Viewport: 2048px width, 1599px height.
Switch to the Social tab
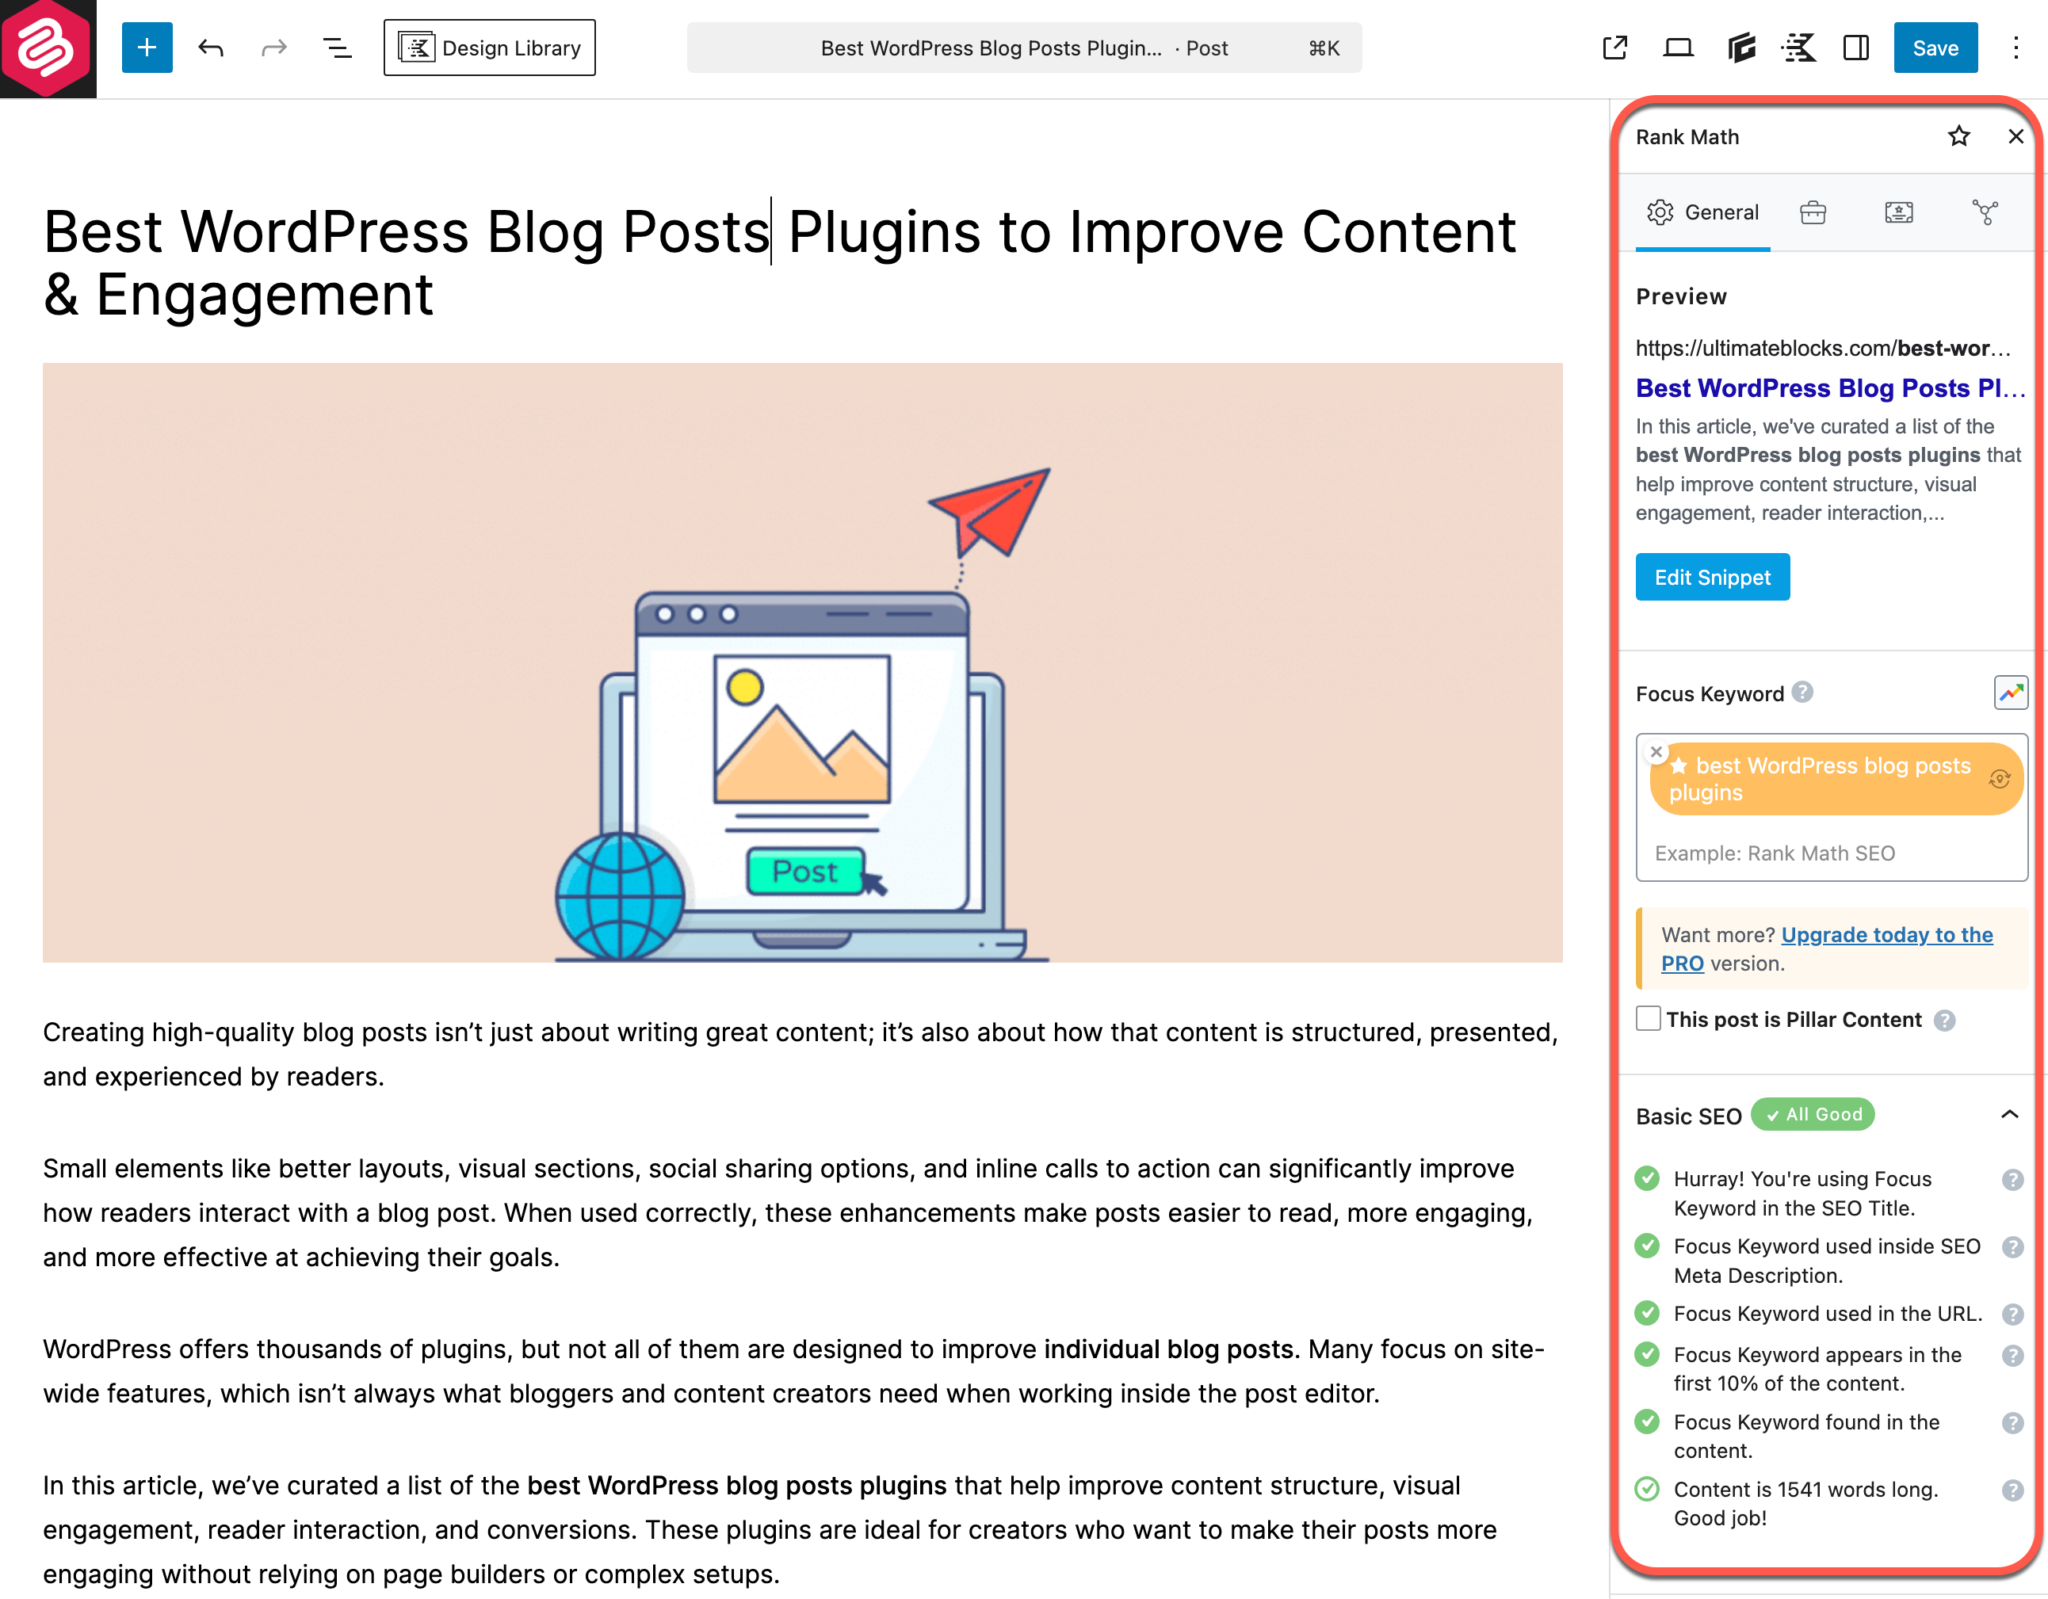pos(1985,212)
